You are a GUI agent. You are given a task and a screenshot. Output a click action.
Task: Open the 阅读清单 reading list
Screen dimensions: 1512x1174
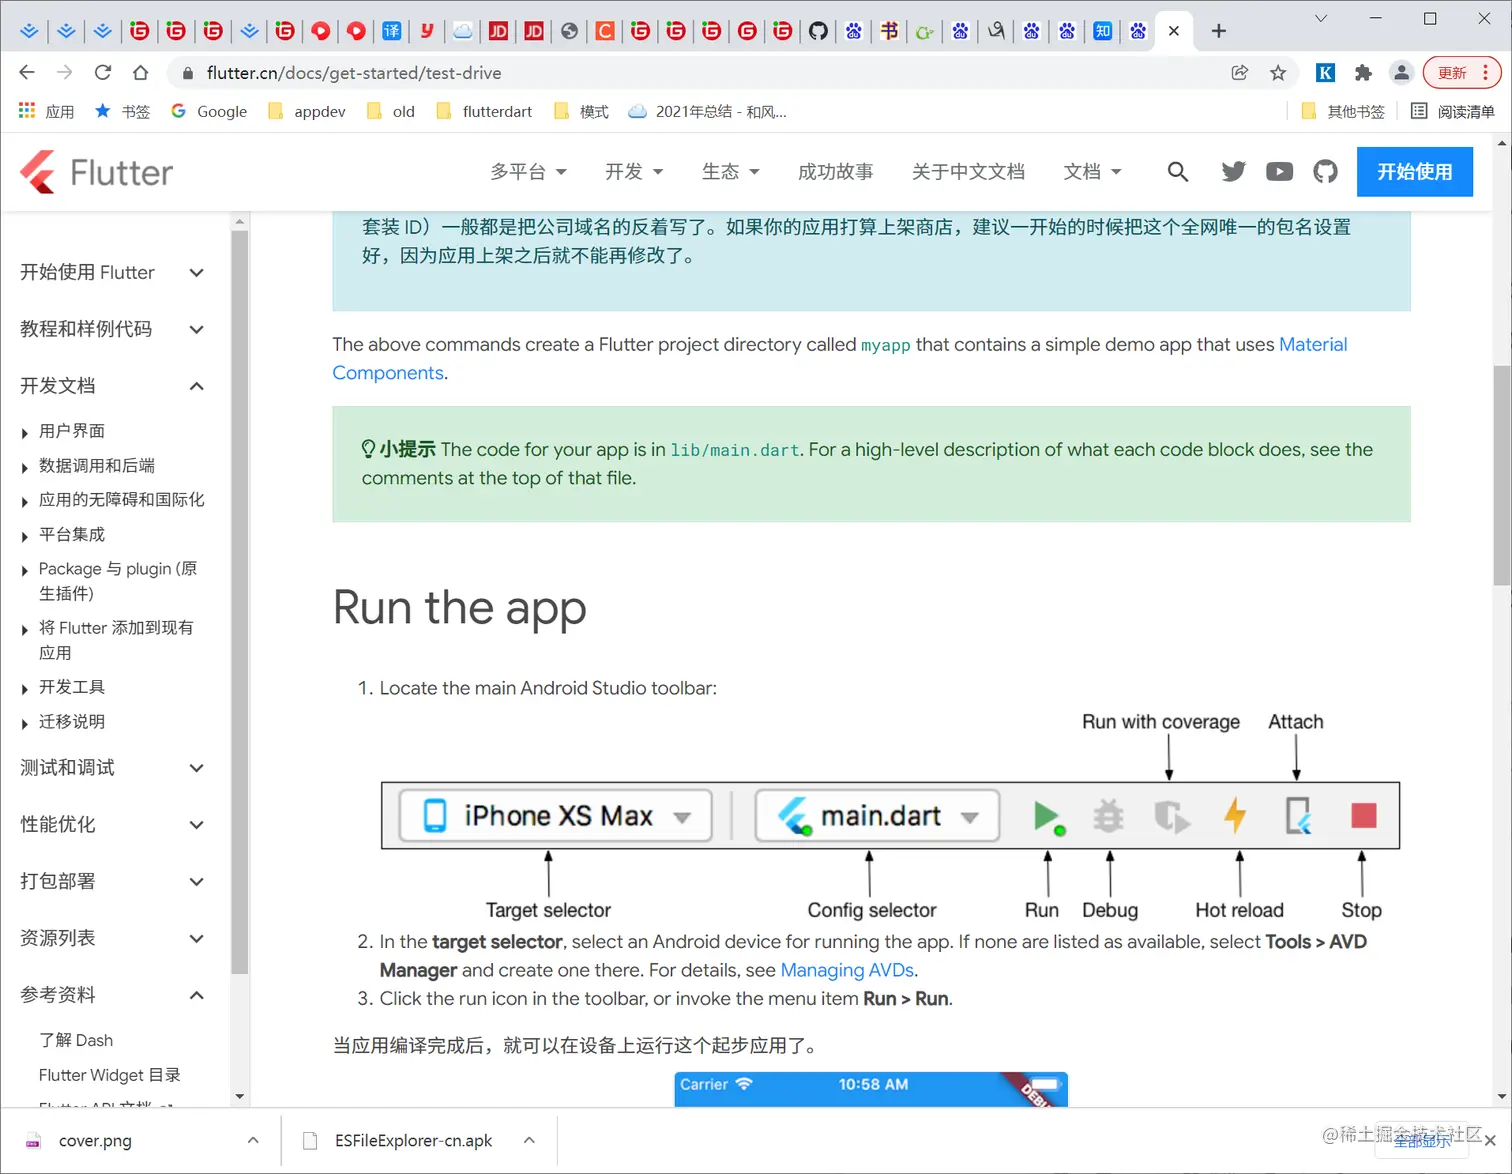point(1453,111)
